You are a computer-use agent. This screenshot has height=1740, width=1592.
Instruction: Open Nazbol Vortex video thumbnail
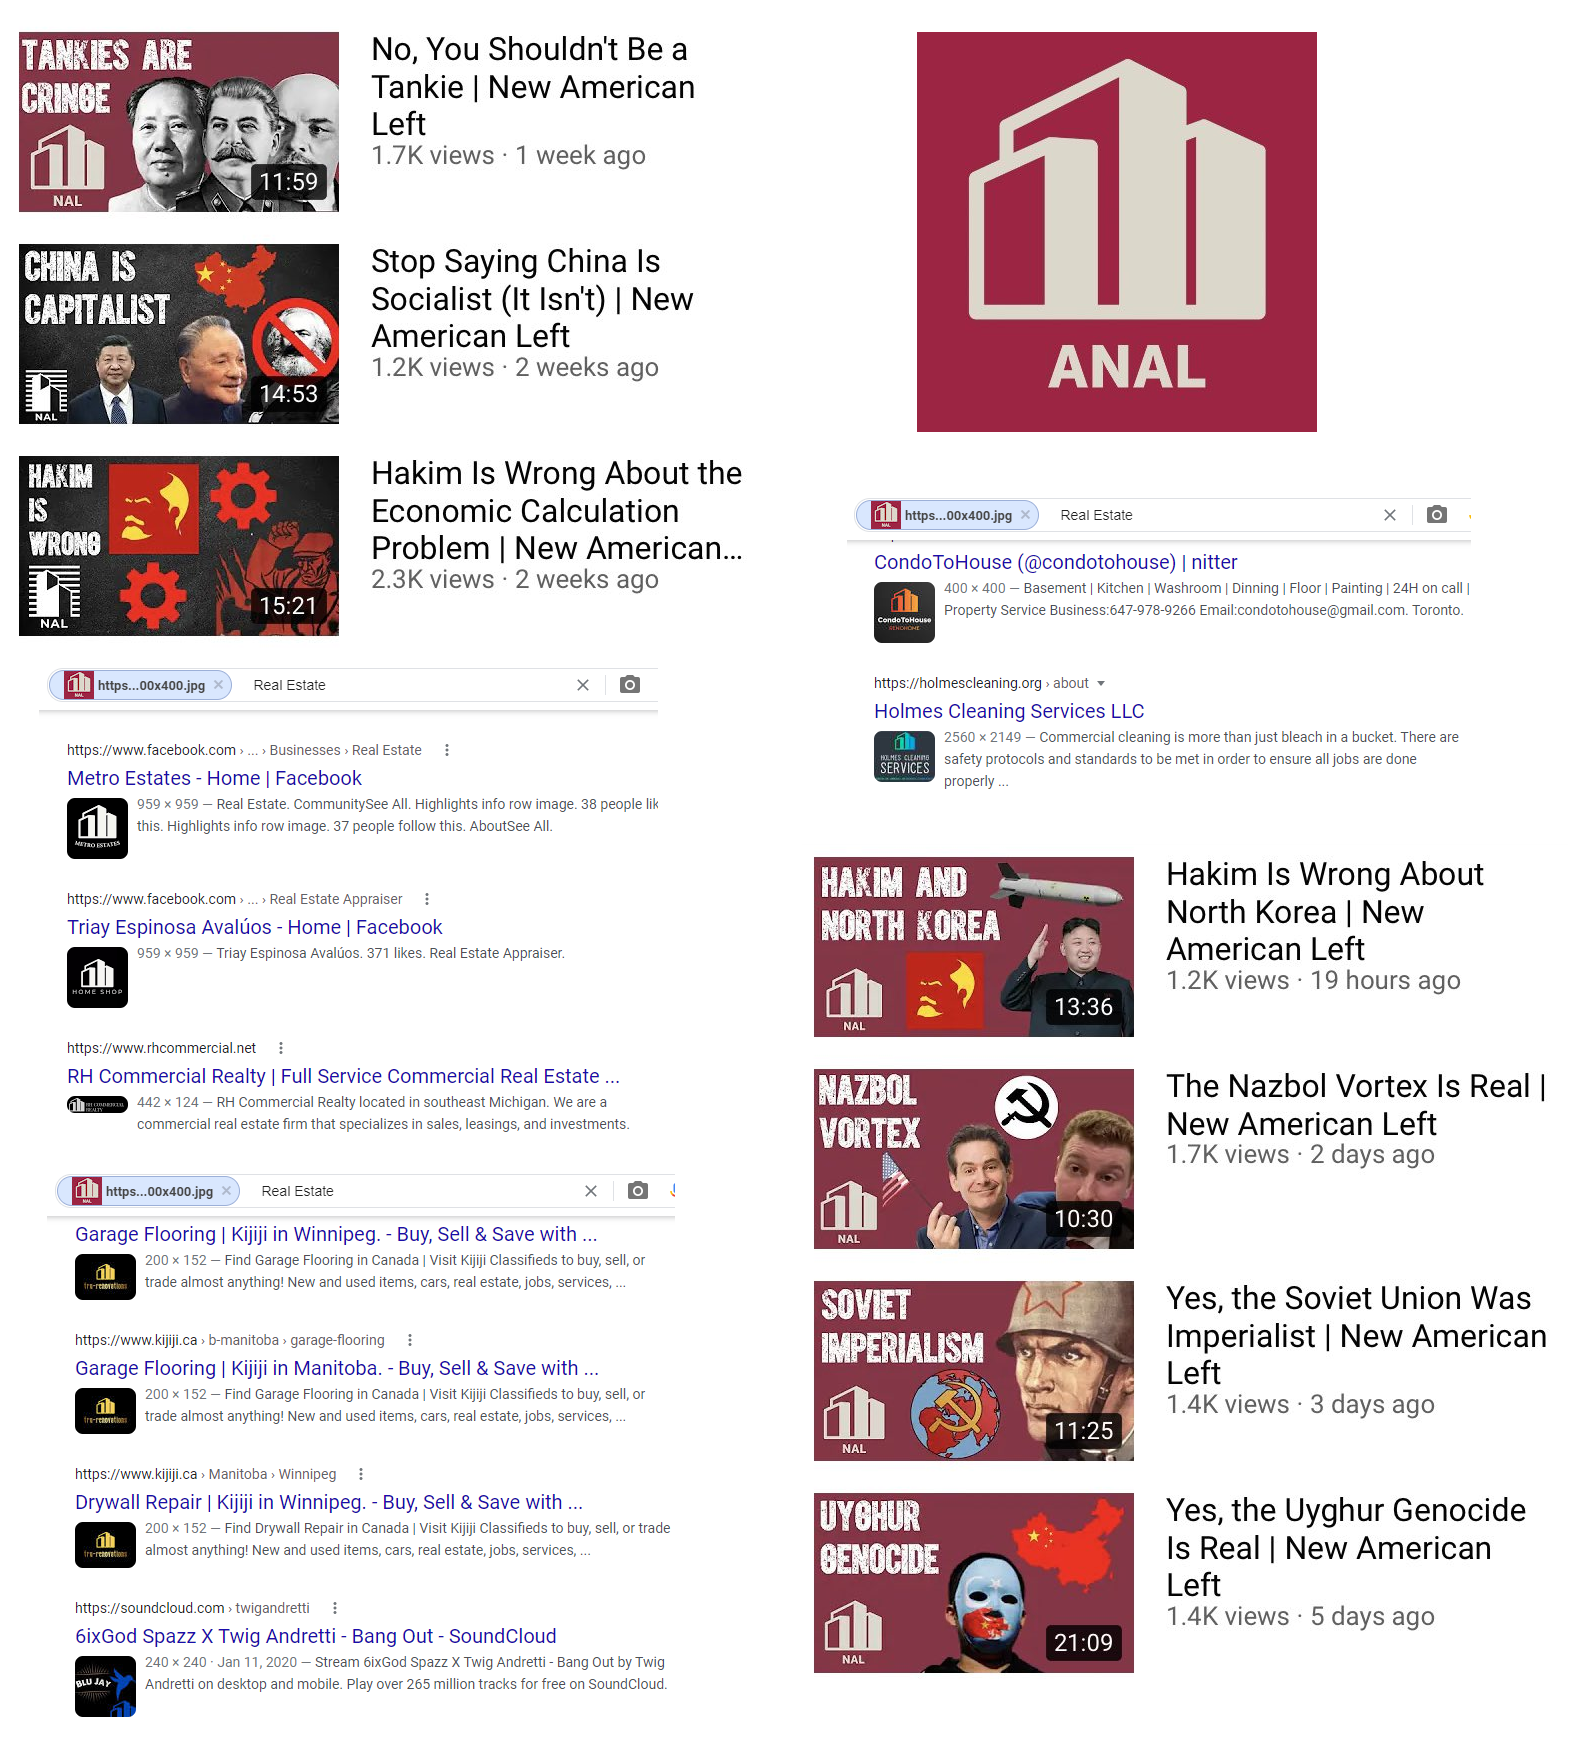coord(974,1159)
